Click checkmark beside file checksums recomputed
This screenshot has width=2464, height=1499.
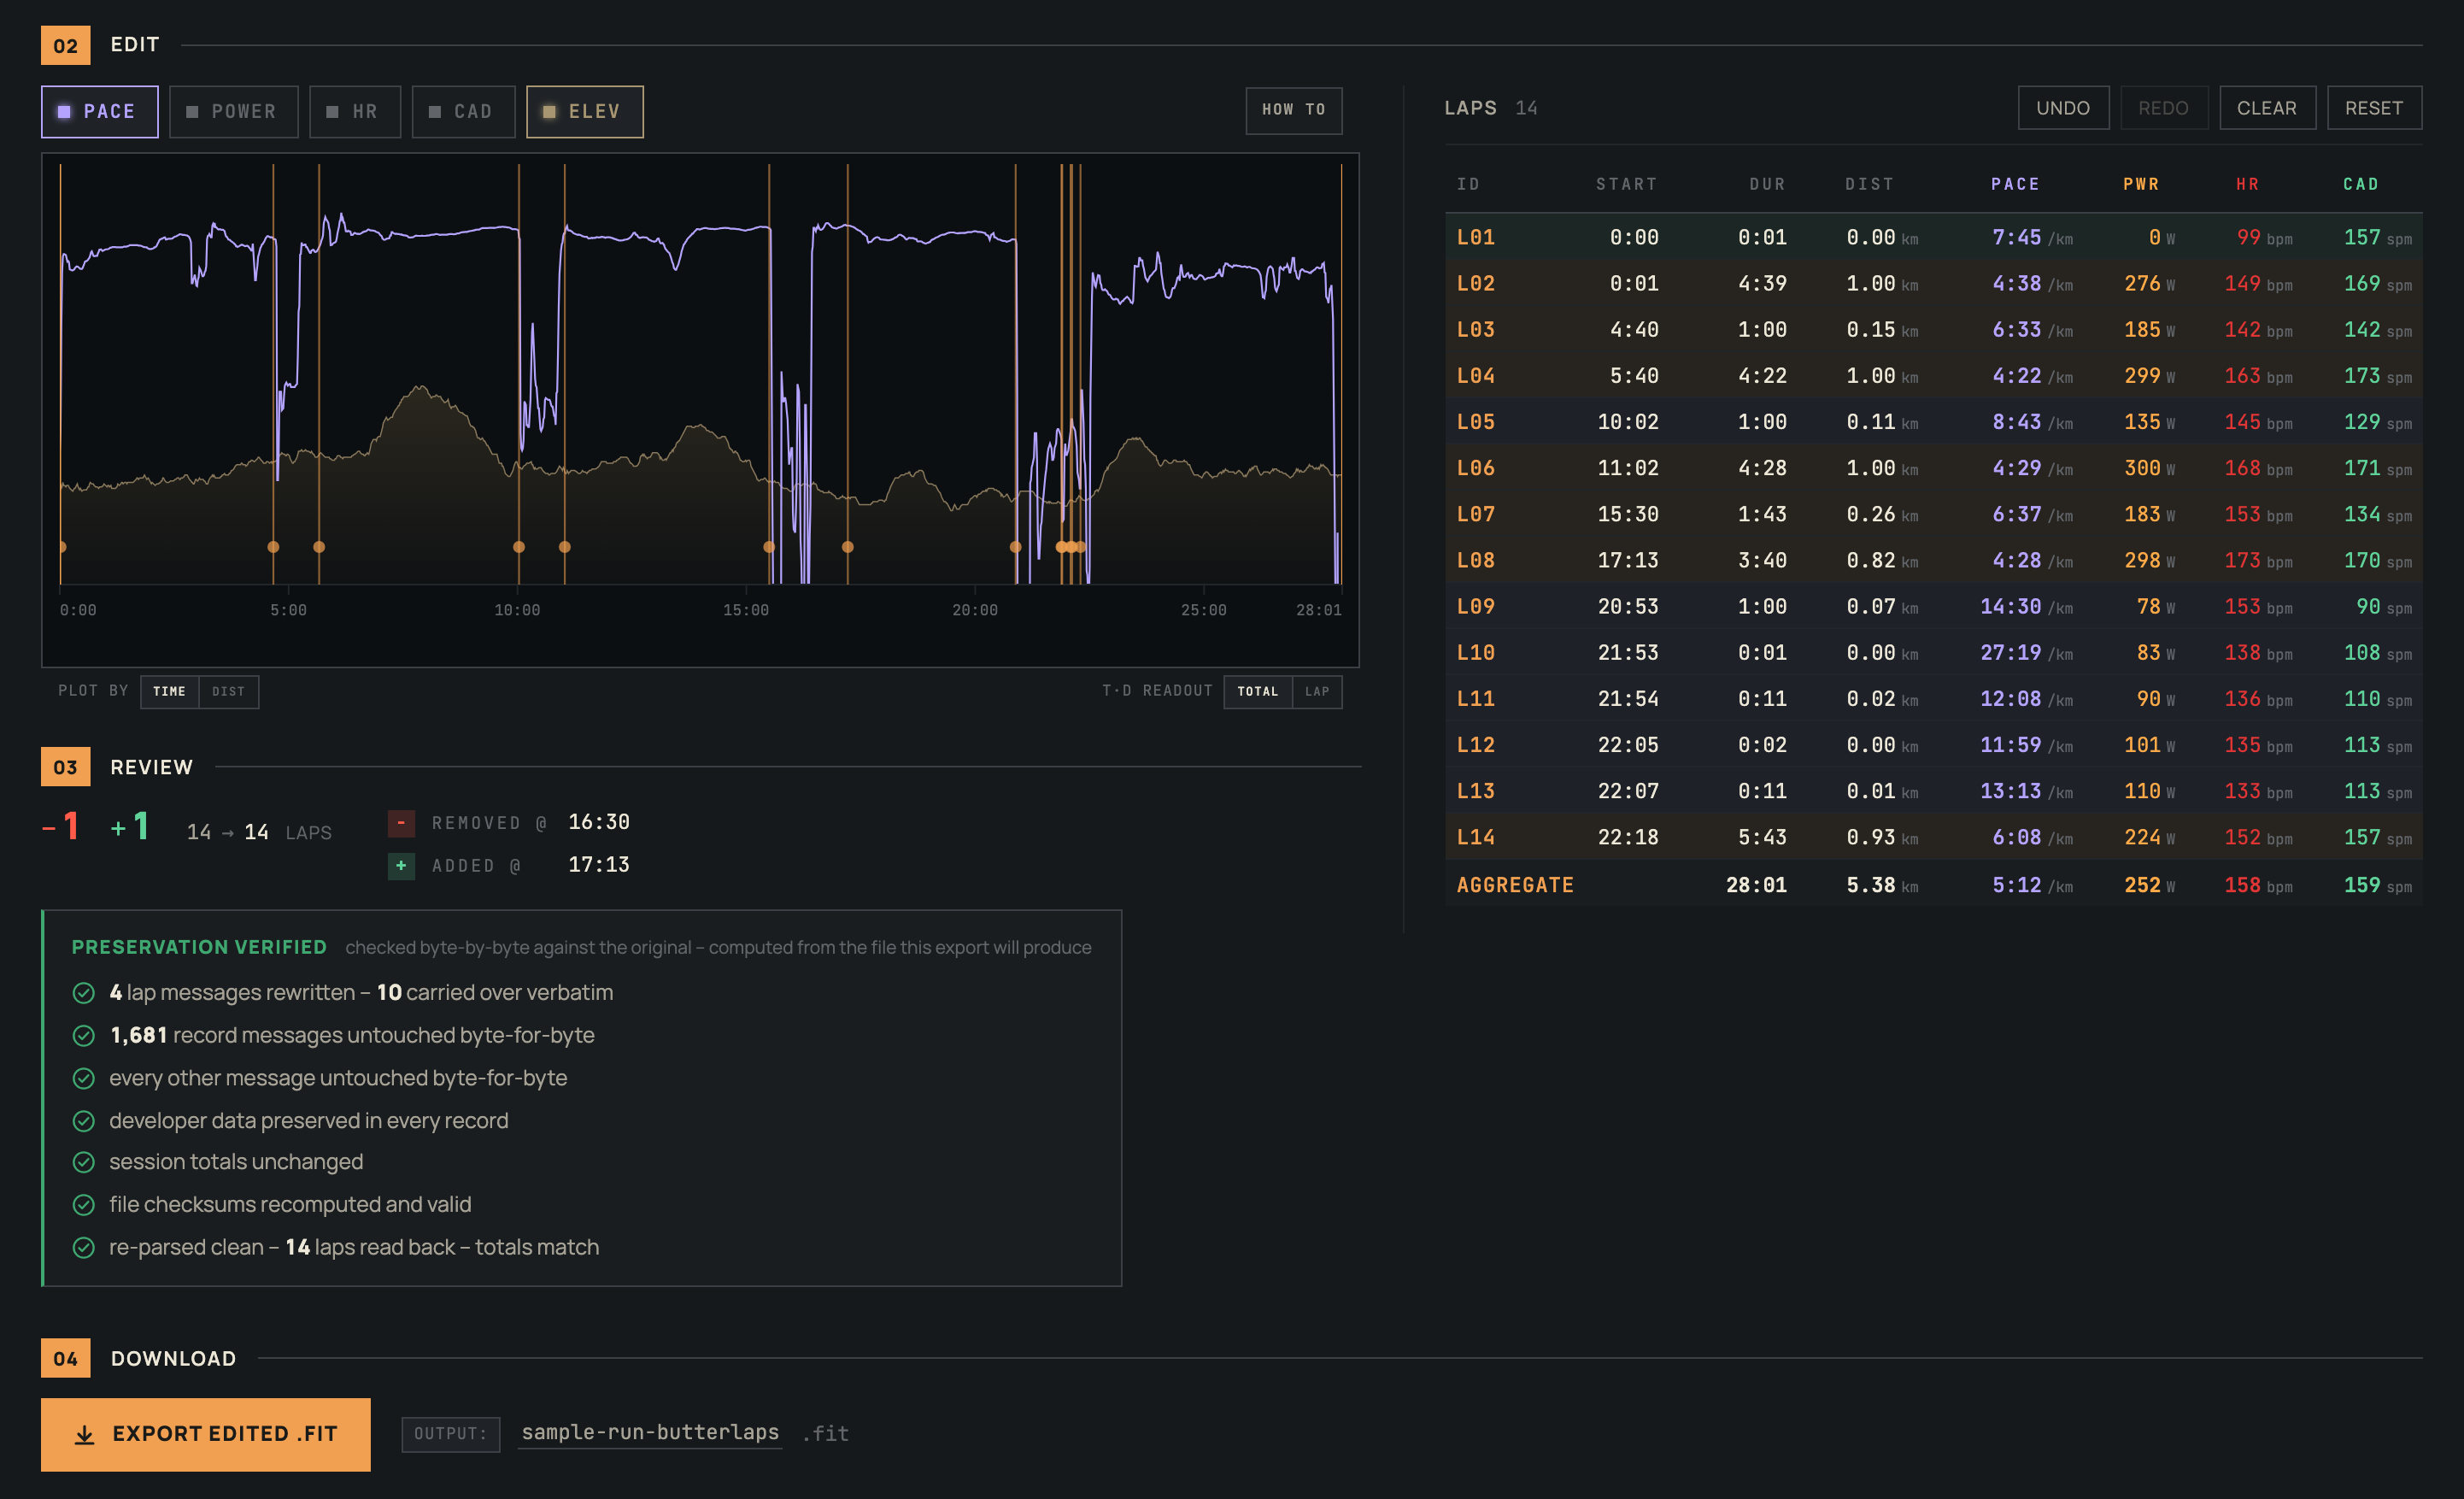[x=84, y=1205]
